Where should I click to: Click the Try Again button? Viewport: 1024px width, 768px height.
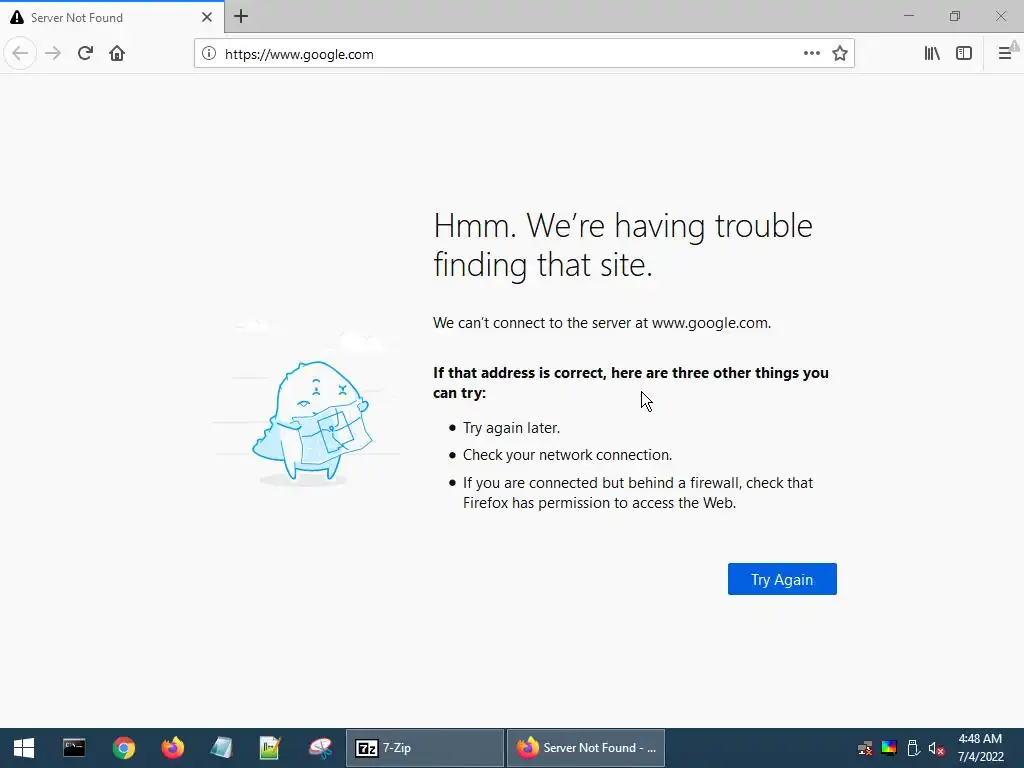coord(782,579)
